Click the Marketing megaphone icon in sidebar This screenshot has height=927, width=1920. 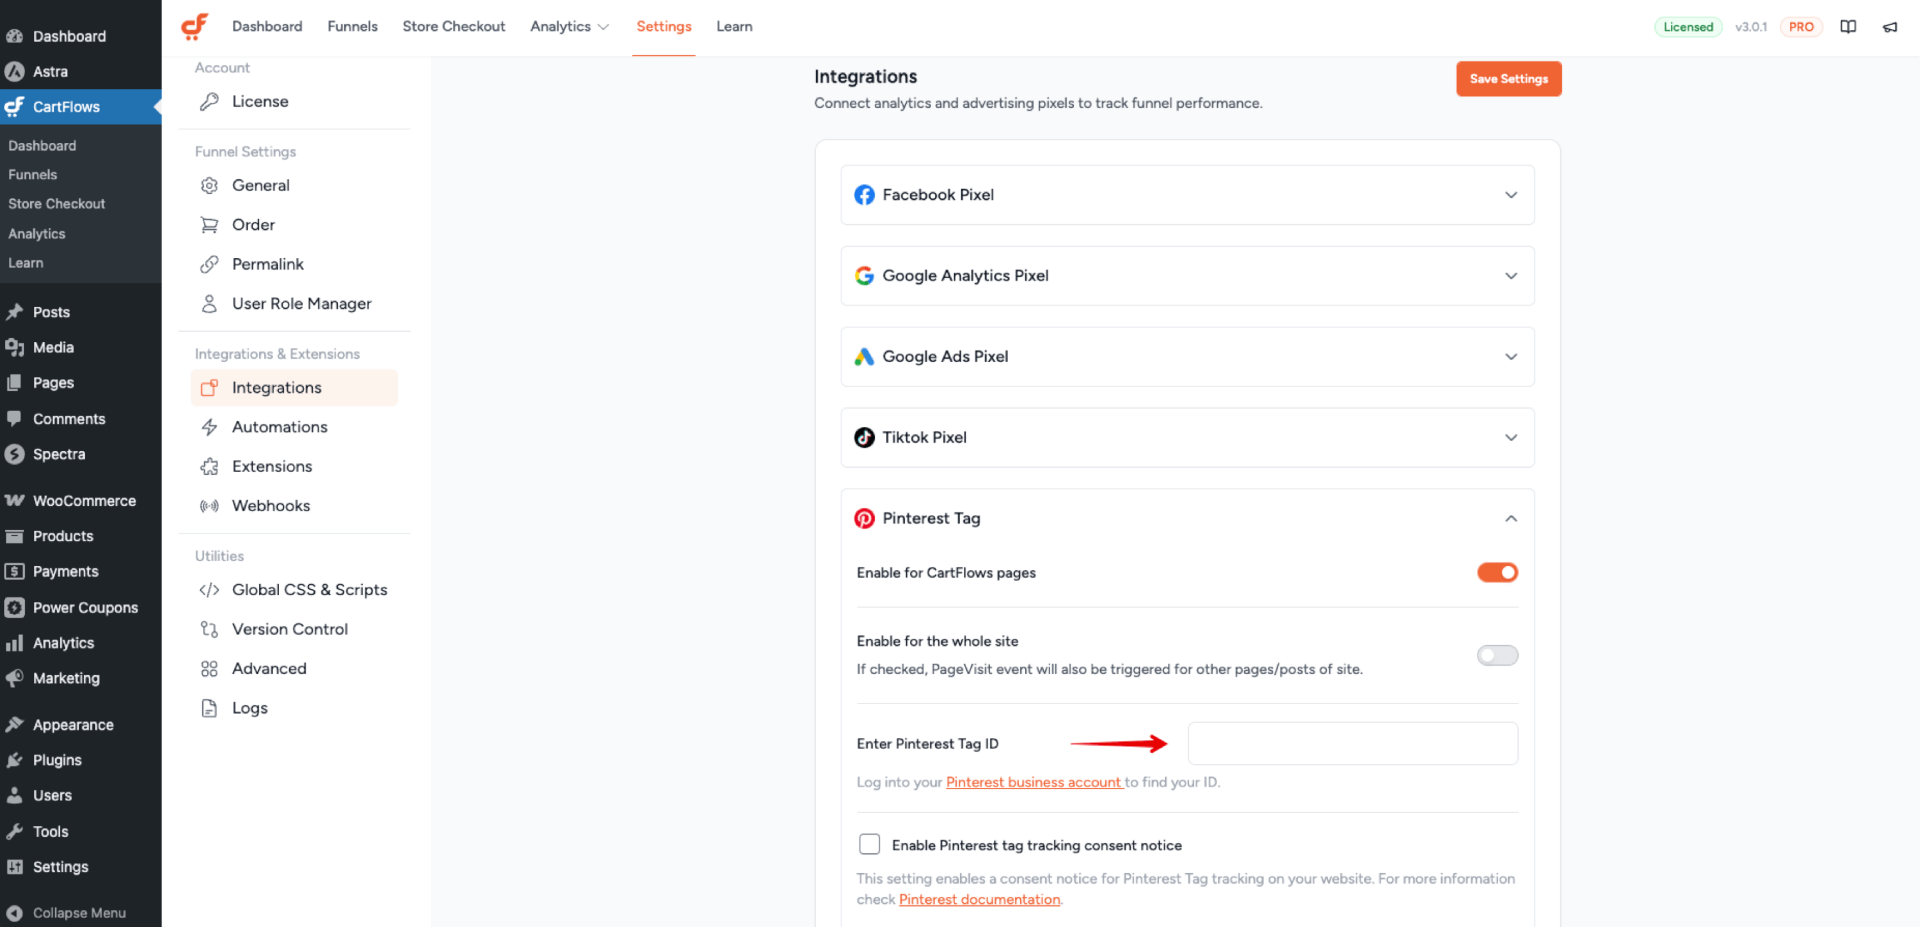click(x=15, y=679)
